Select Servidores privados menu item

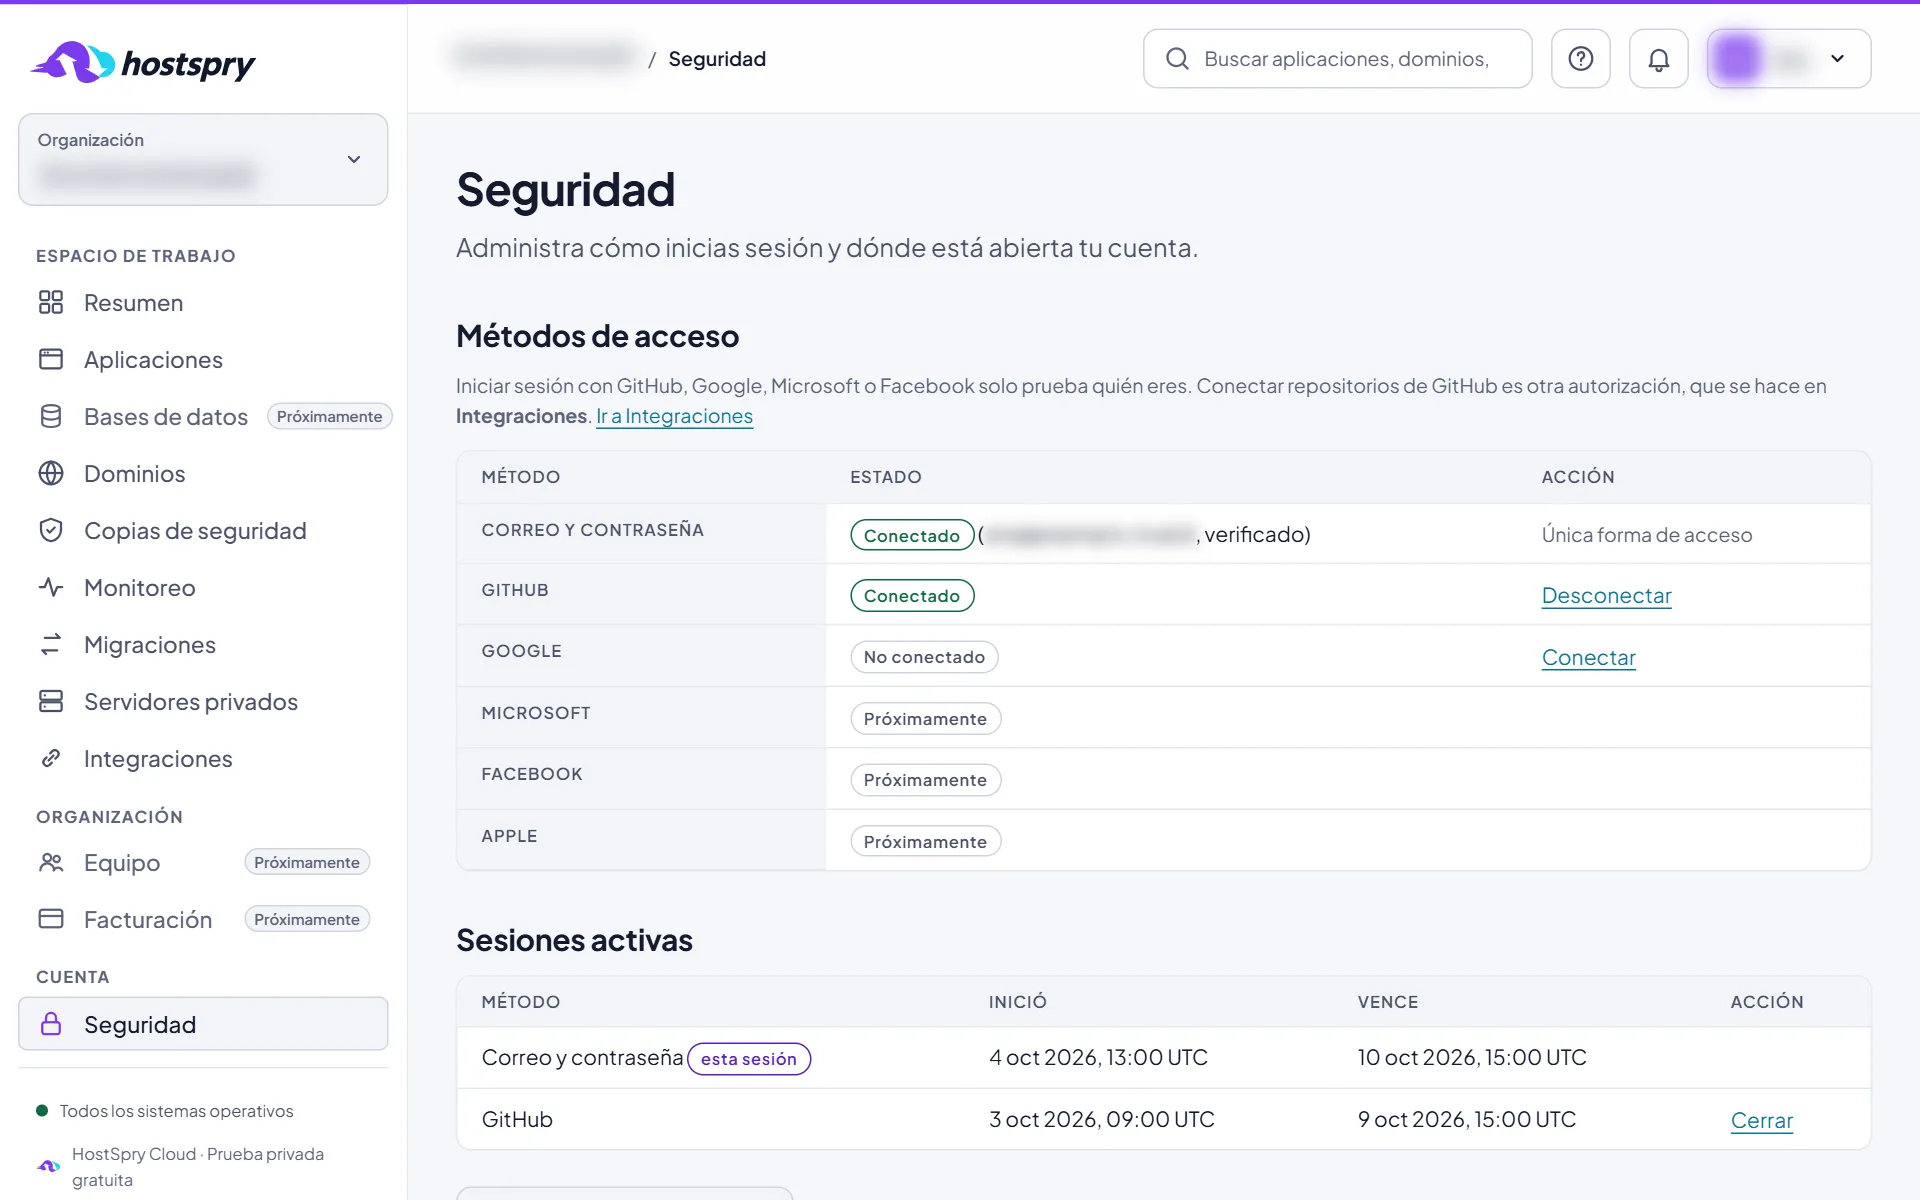(x=203, y=701)
